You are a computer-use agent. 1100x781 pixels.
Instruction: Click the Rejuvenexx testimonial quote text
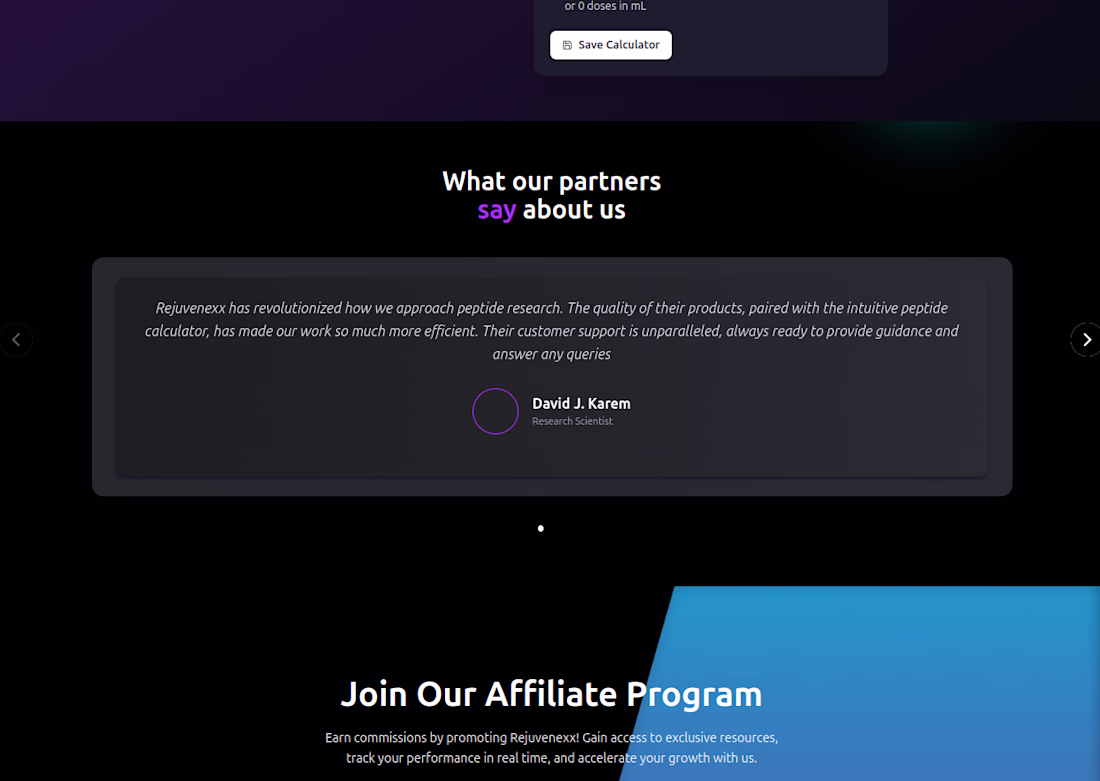click(552, 331)
